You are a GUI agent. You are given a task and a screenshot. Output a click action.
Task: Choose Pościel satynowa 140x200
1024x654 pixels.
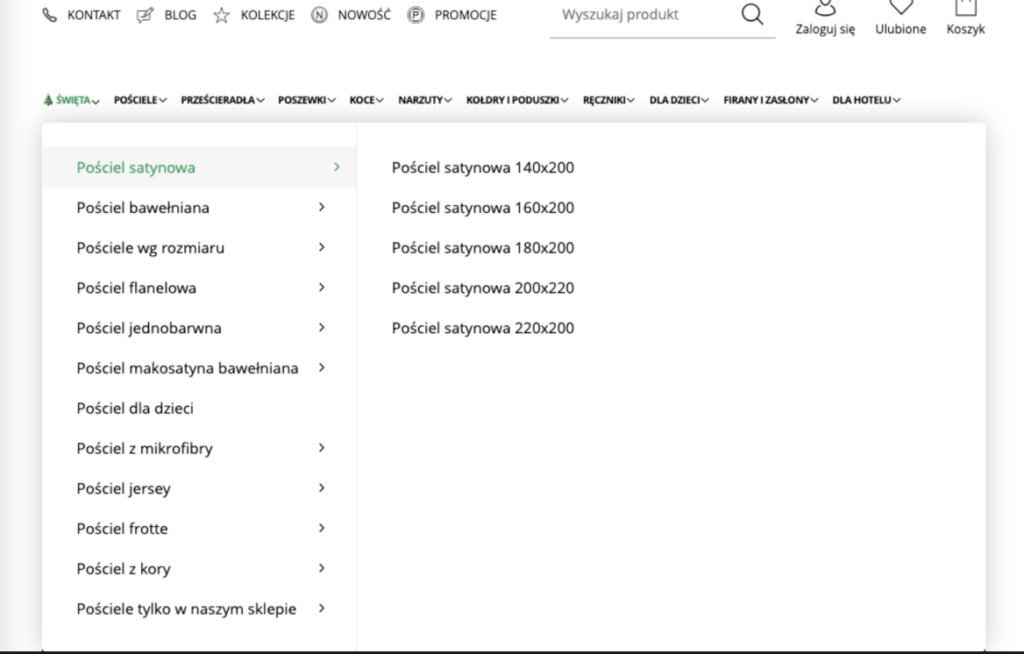coord(483,168)
